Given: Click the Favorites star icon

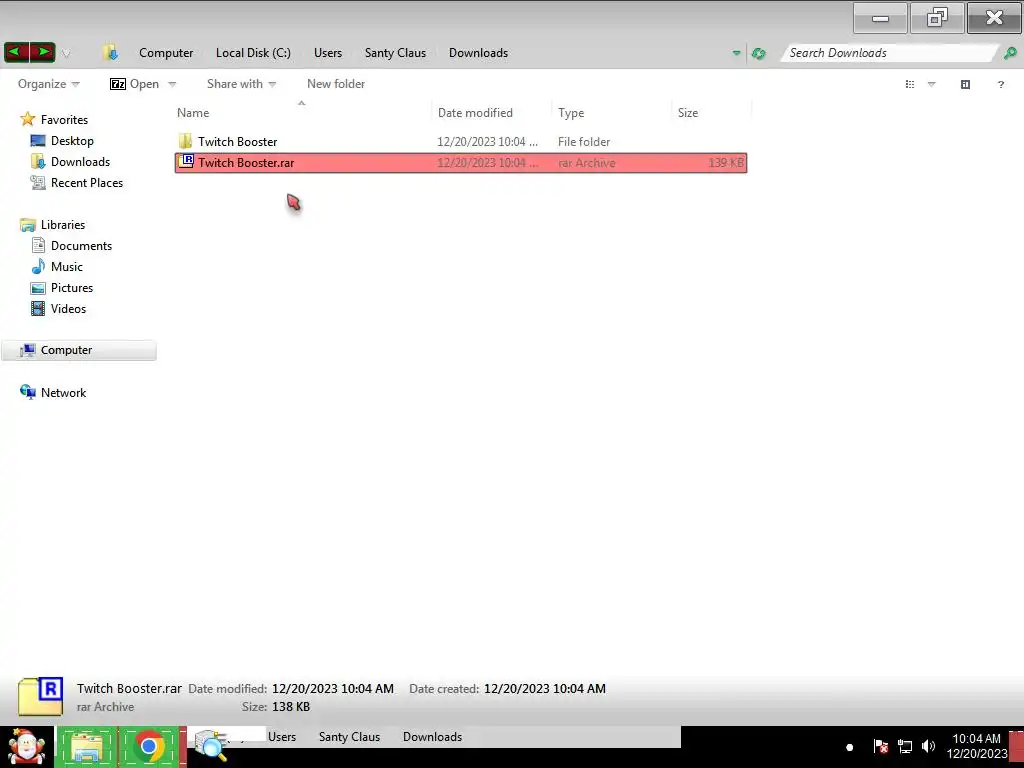Looking at the screenshot, I should (x=27, y=119).
